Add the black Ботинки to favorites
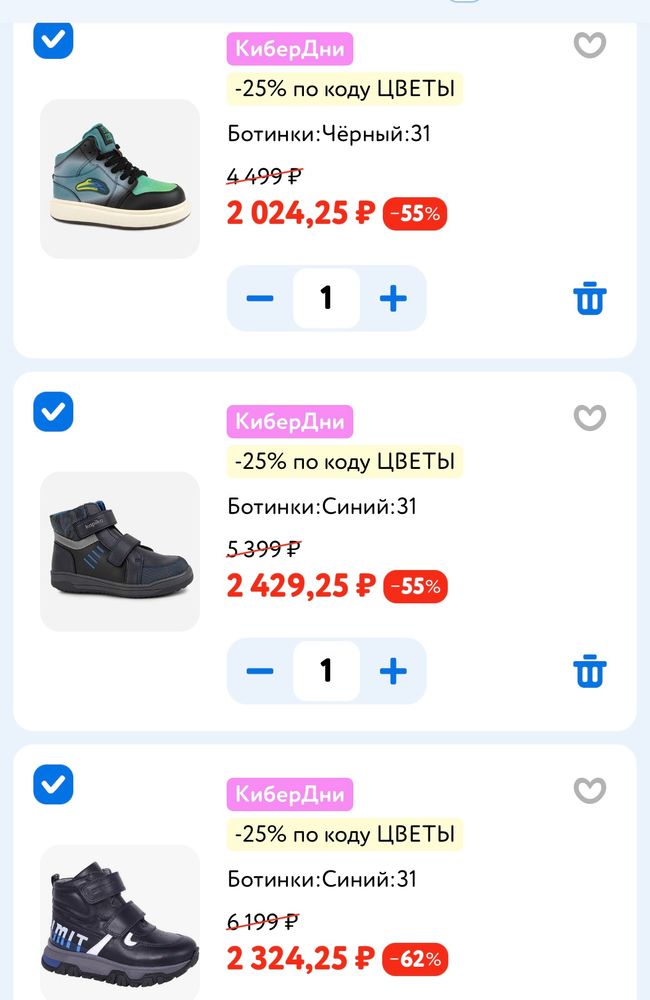This screenshot has width=650, height=1000. click(589, 45)
